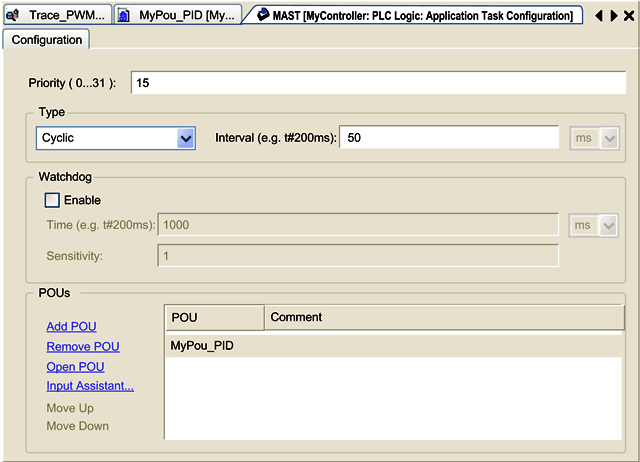Select the MyPou_PID row in POU list

pos(203,346)
